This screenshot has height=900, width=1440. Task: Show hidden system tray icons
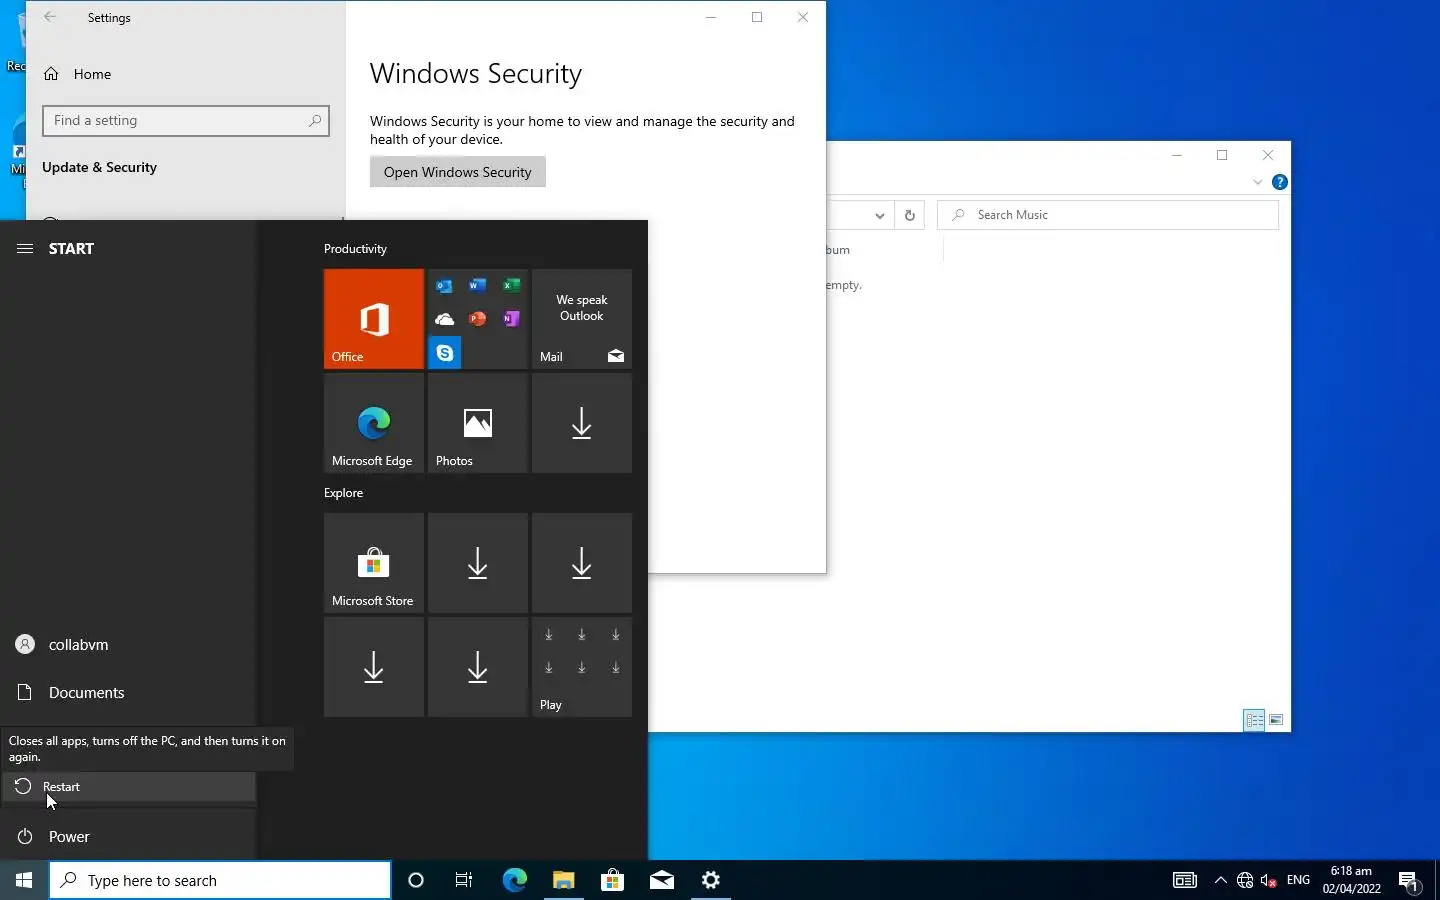point(1220,880)
